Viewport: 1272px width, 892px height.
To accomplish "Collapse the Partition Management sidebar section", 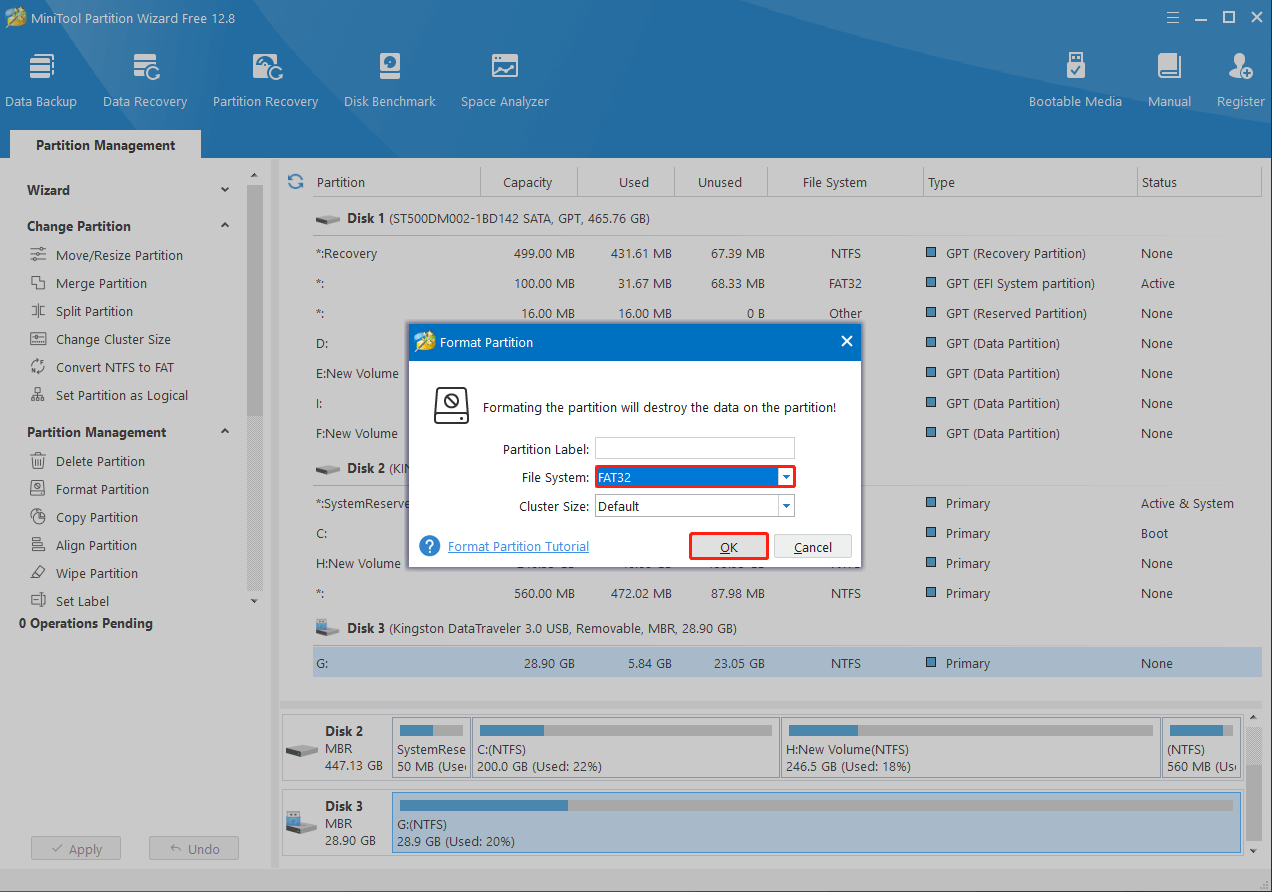I will pyautogui.click(x=225, y=432).
